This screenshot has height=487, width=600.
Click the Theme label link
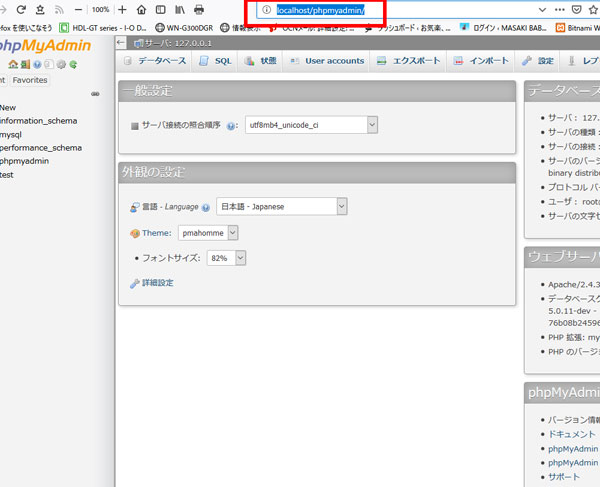coord(157,233)
